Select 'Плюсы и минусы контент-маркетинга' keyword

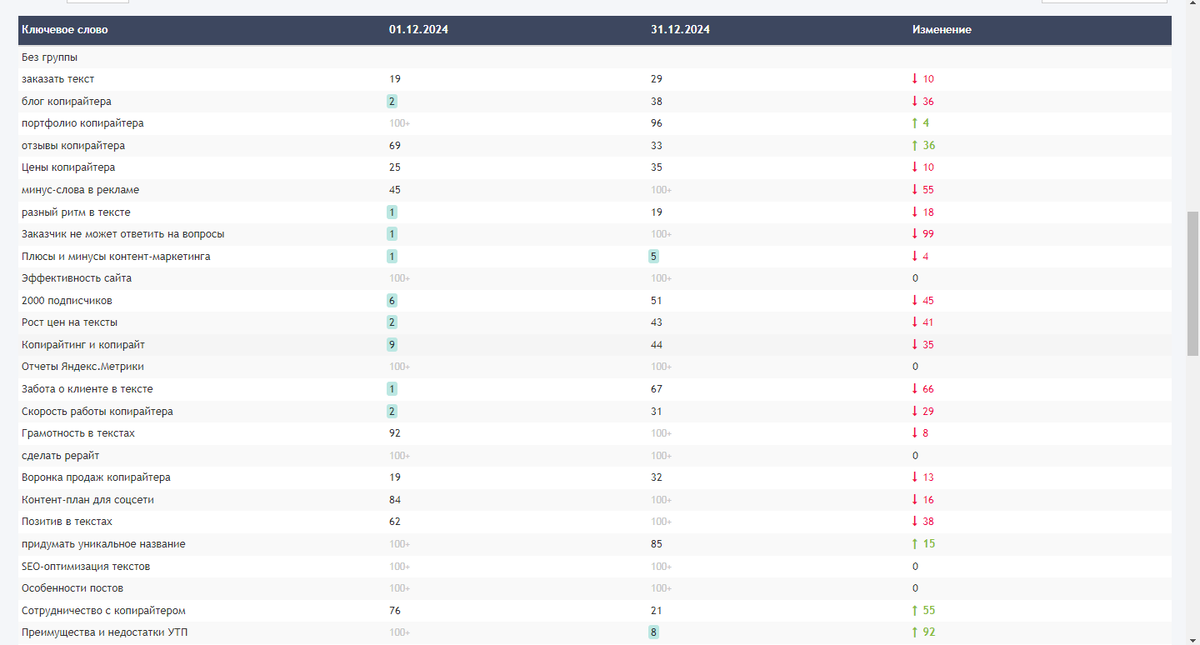pos(115,256)
